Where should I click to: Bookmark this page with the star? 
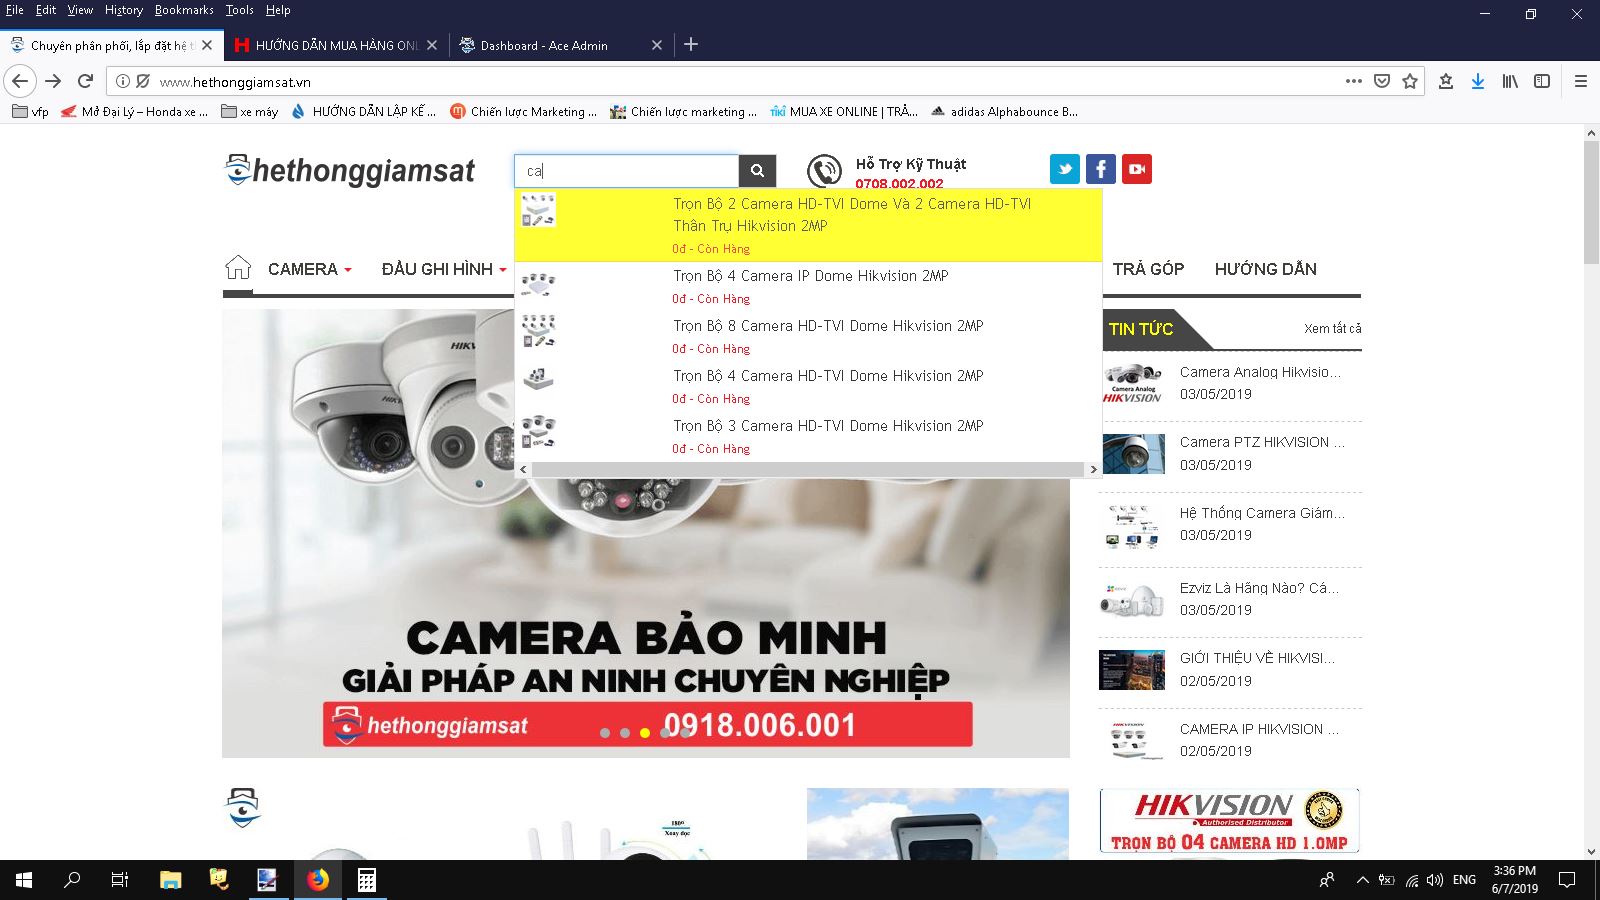coord(1410,81)
